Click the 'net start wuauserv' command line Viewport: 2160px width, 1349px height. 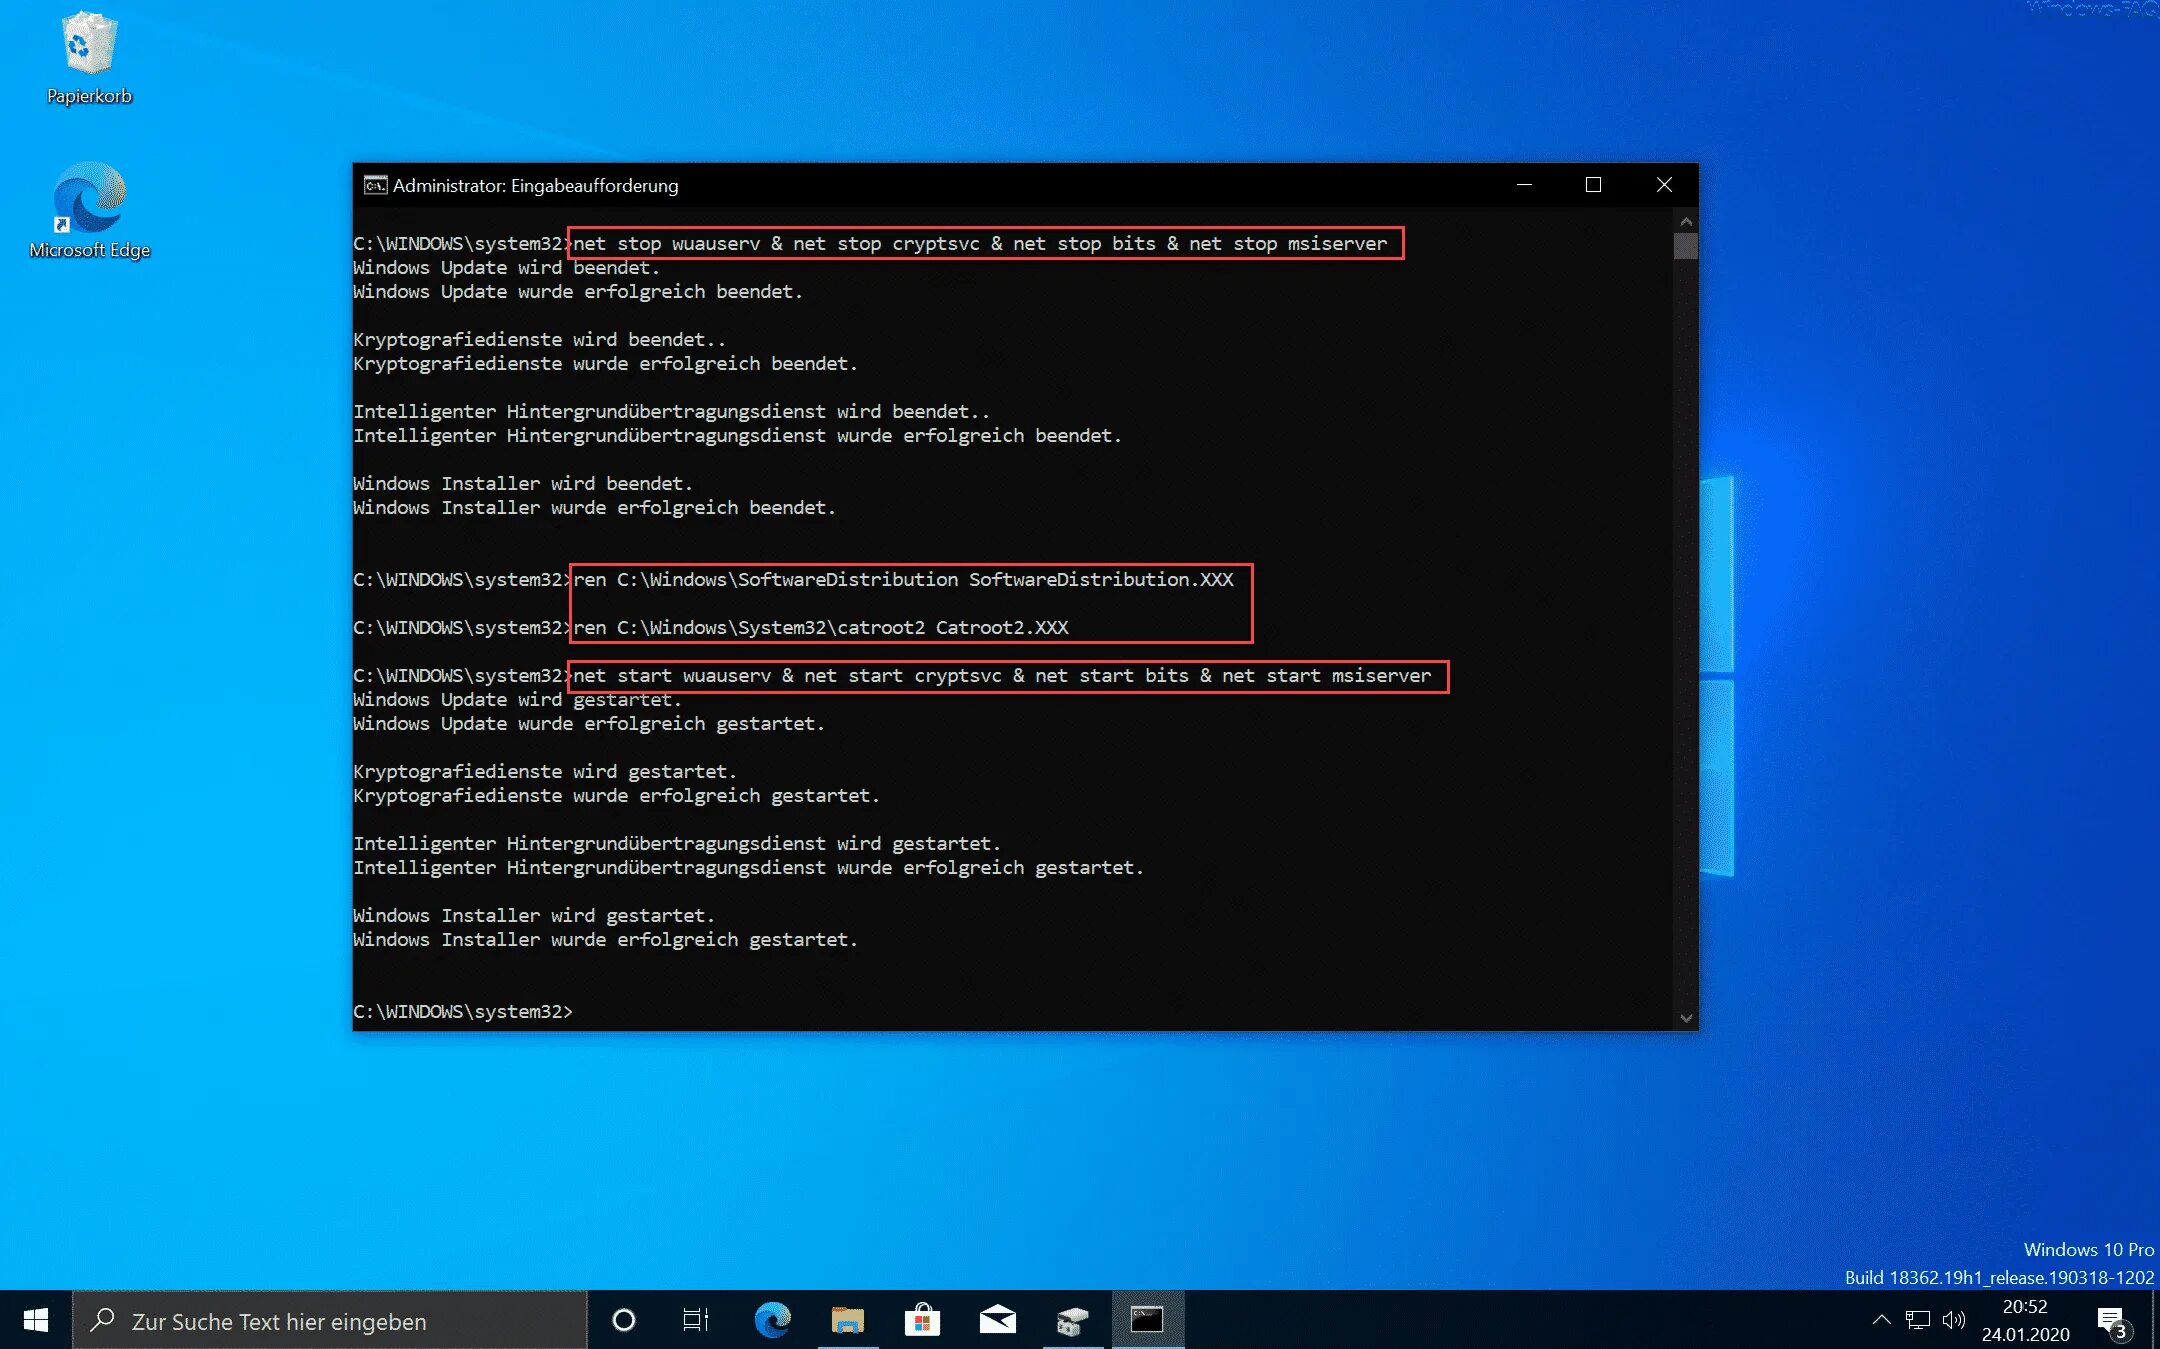[1002, 675]
